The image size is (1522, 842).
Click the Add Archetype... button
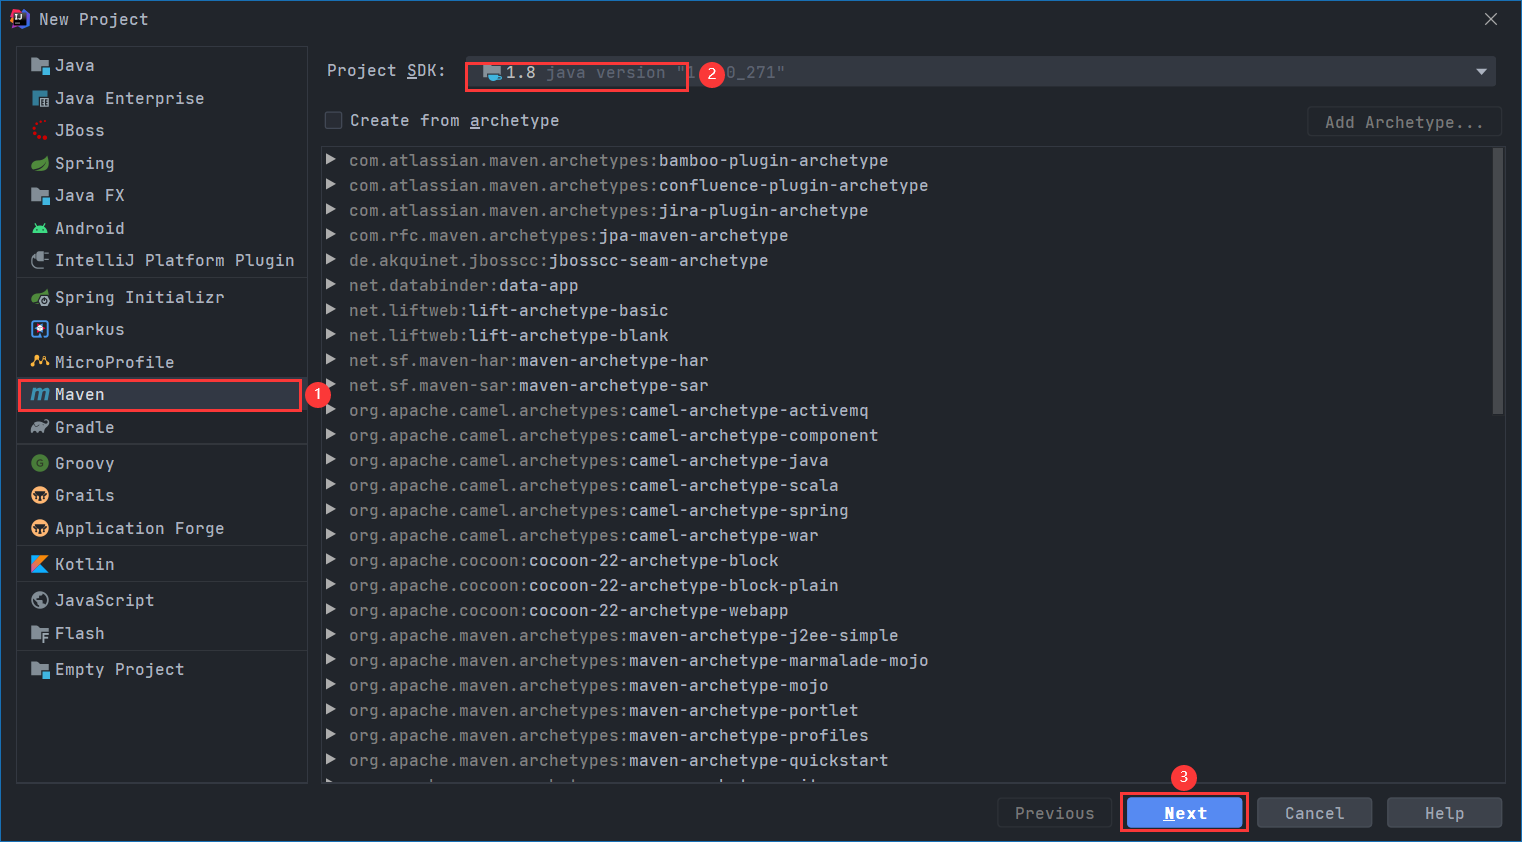tap(1404, 122)
